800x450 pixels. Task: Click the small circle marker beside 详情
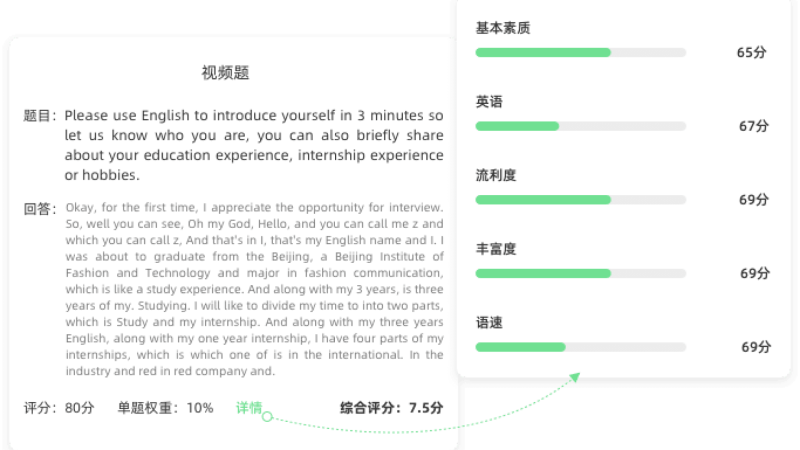[x=267, y=417]
